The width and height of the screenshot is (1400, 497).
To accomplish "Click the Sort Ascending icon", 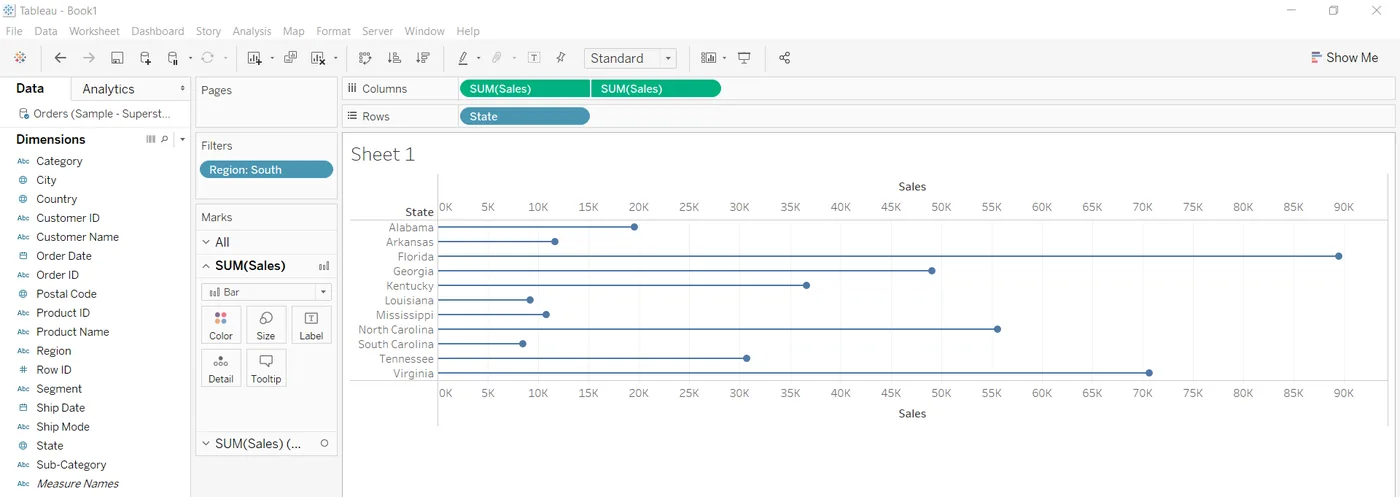I will pos(394,58).
